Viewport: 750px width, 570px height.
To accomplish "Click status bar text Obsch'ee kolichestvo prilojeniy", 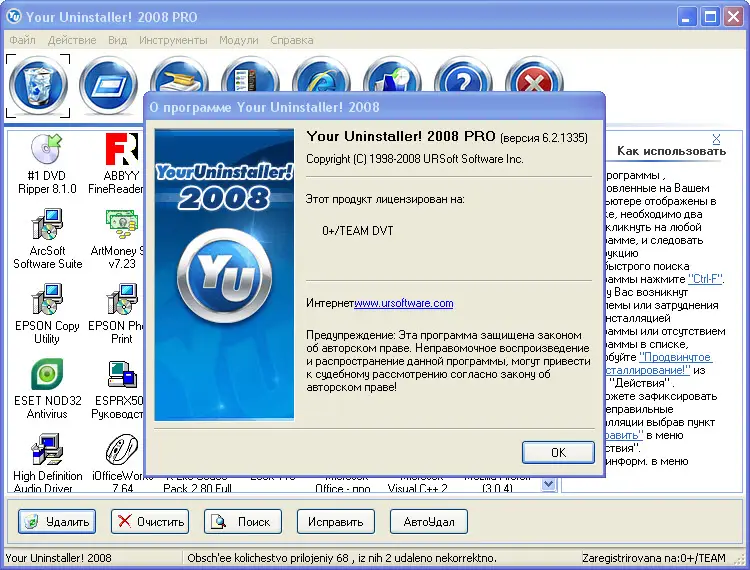I will click(x=342, y=558).
